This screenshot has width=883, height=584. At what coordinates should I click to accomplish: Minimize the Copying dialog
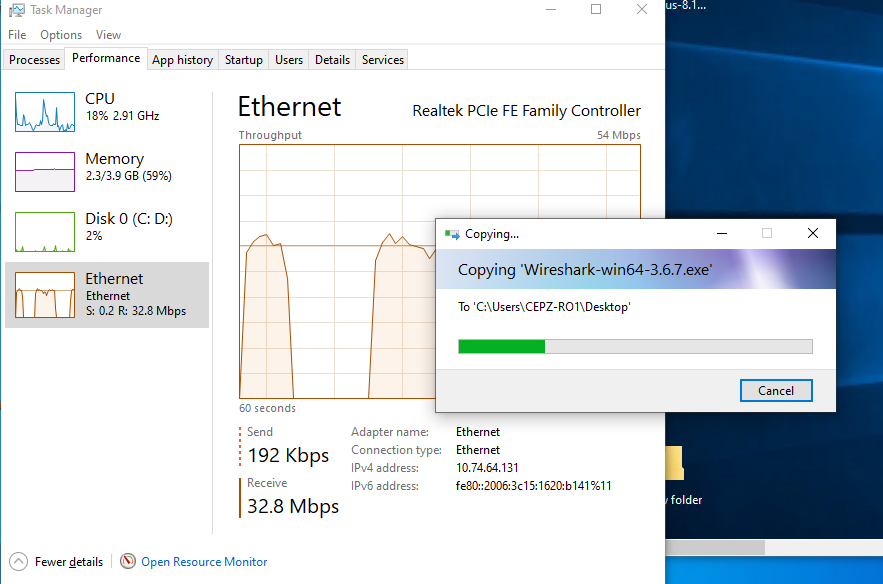click(722, 233)
